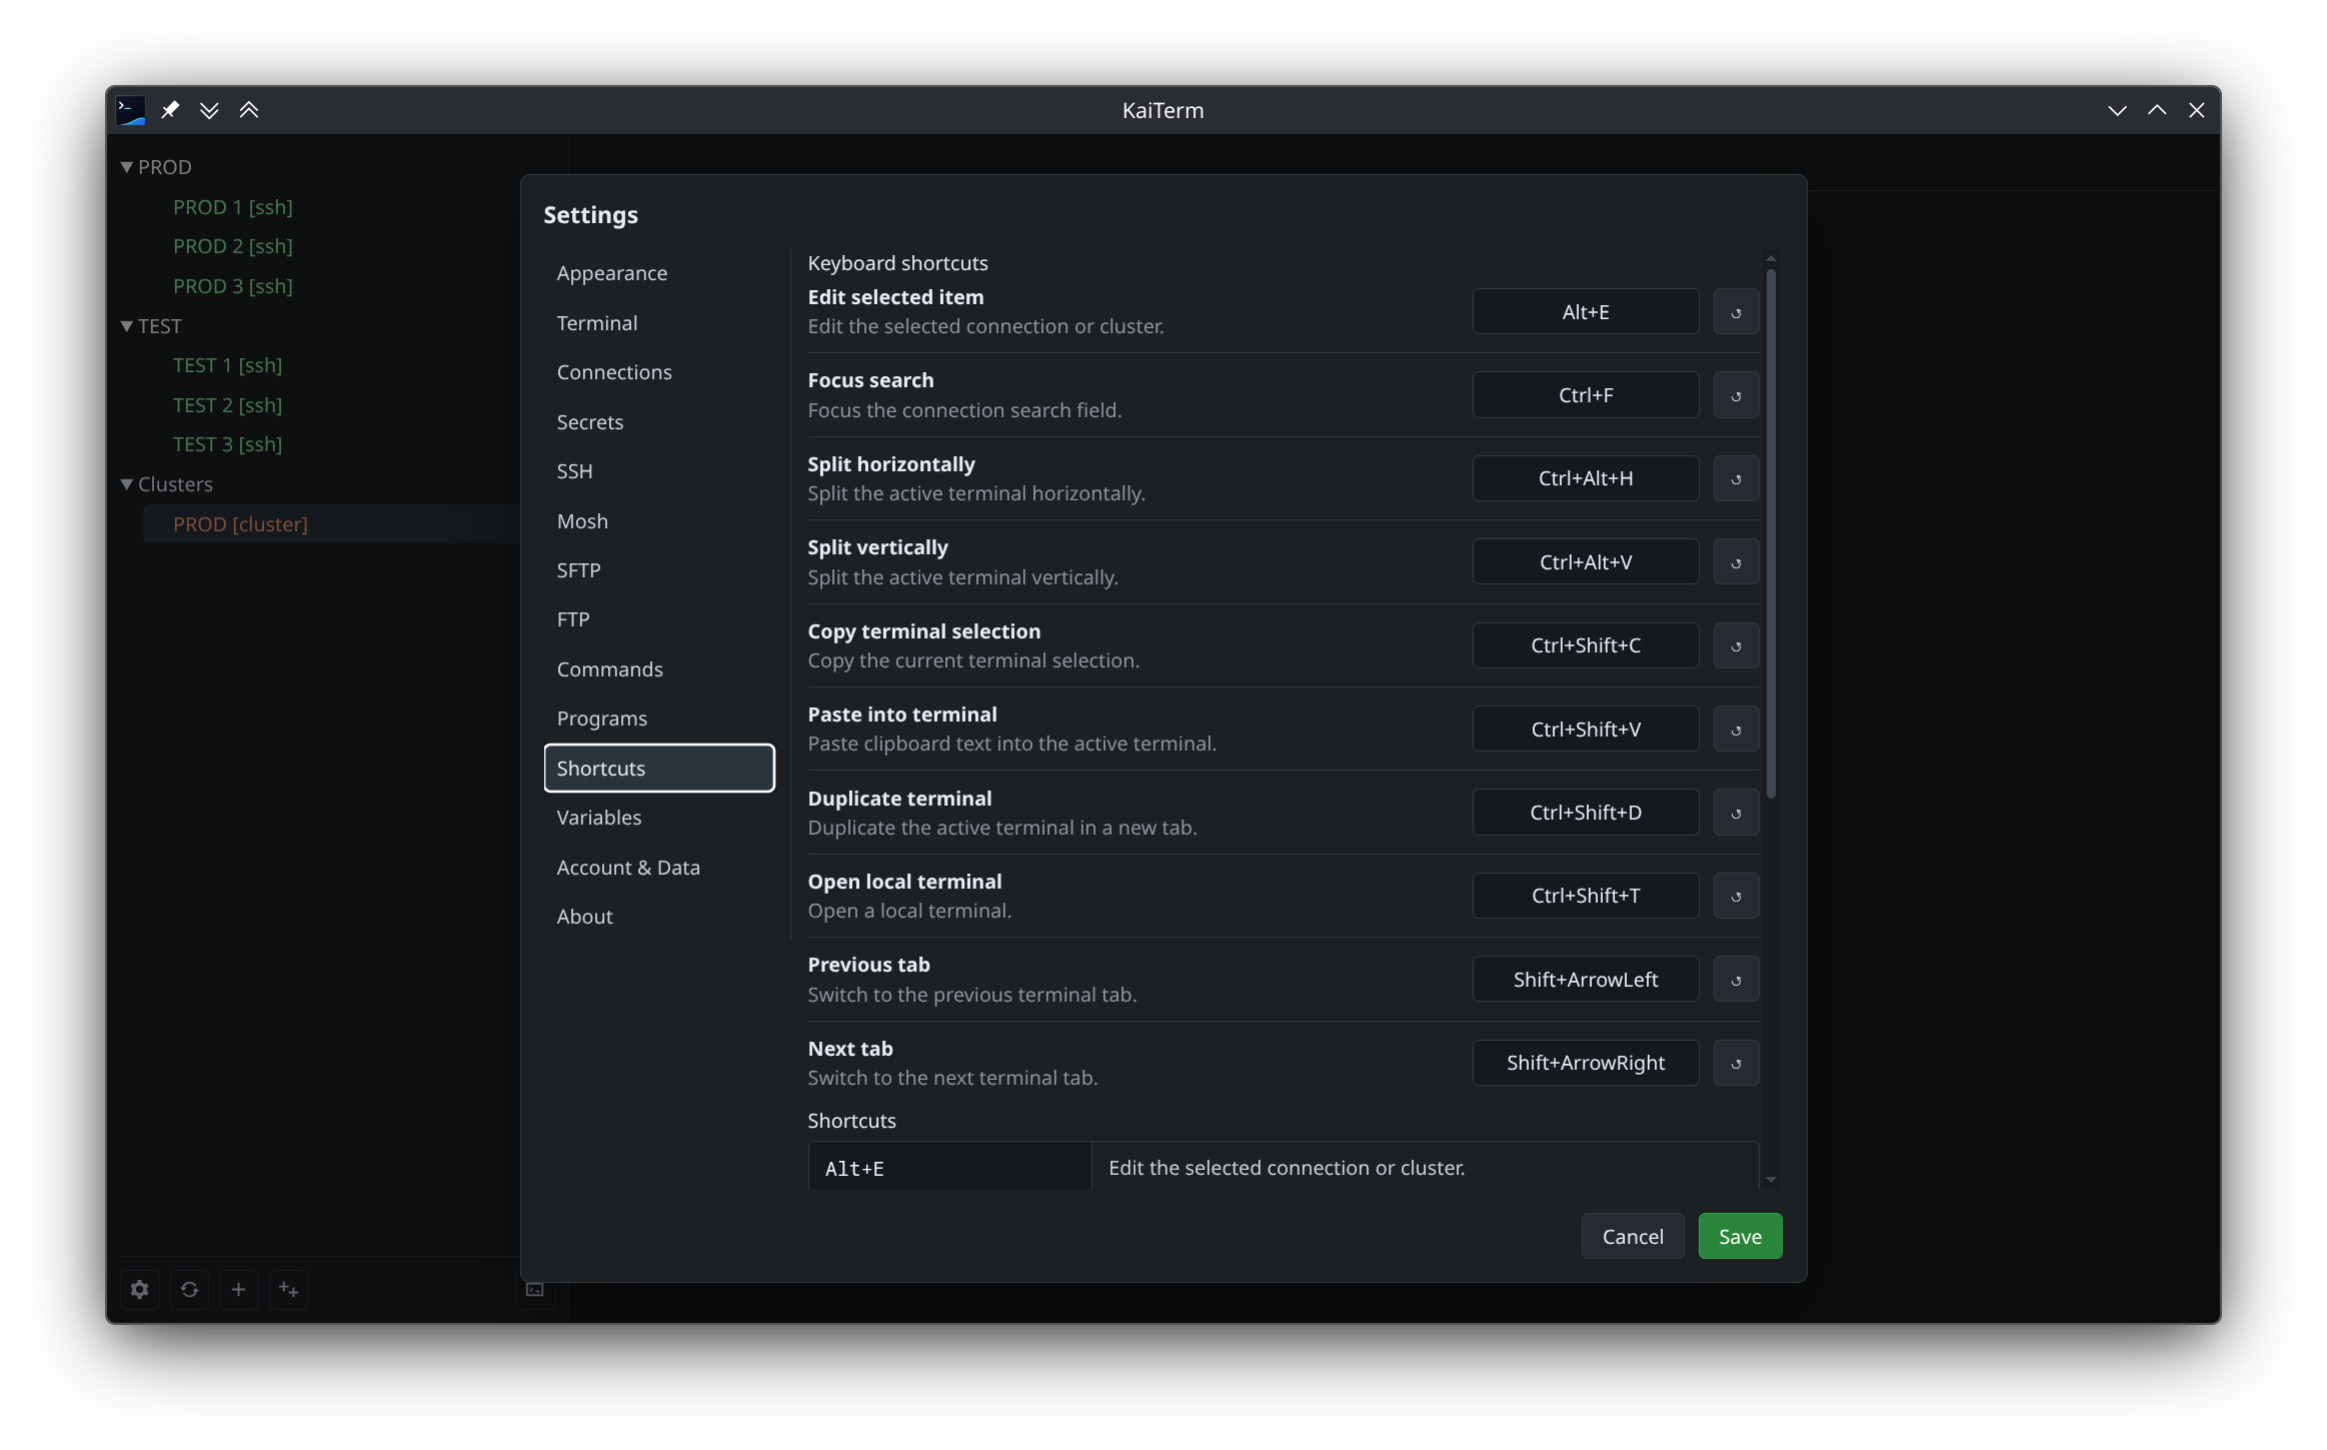Reset the Previous tab shortcut
The width and height of the screenshot is (2327, 1450).
coord(1736,979)
